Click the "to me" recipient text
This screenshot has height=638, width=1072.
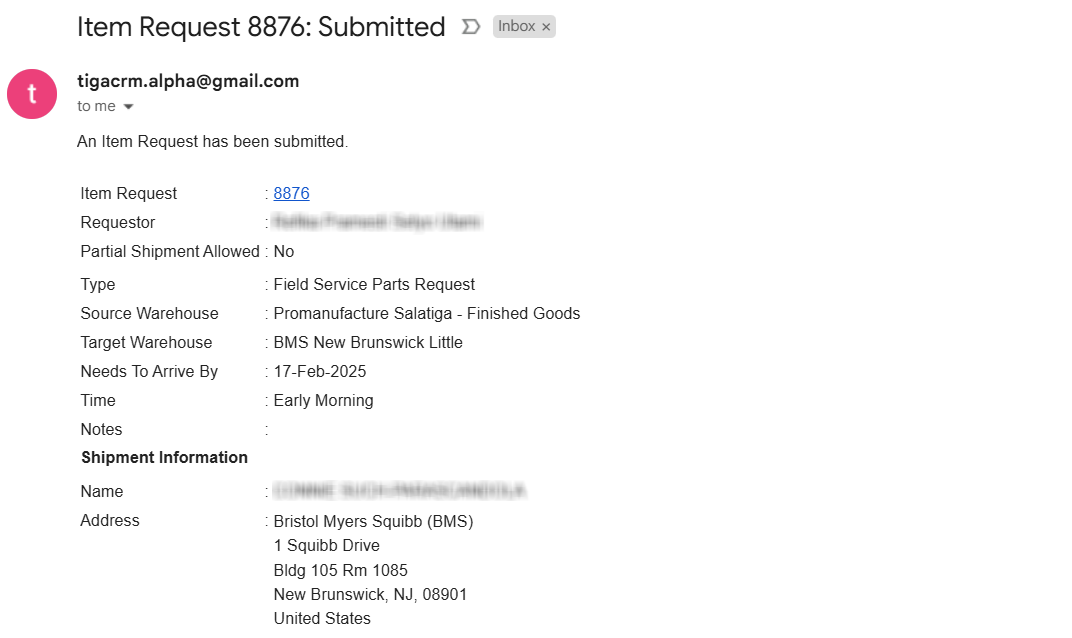96,106
